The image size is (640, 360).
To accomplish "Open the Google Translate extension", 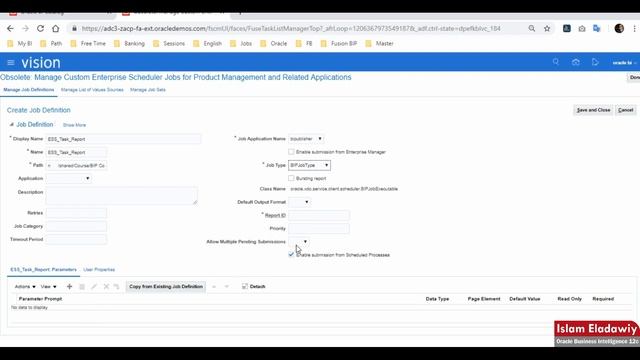I will (597, 29).
